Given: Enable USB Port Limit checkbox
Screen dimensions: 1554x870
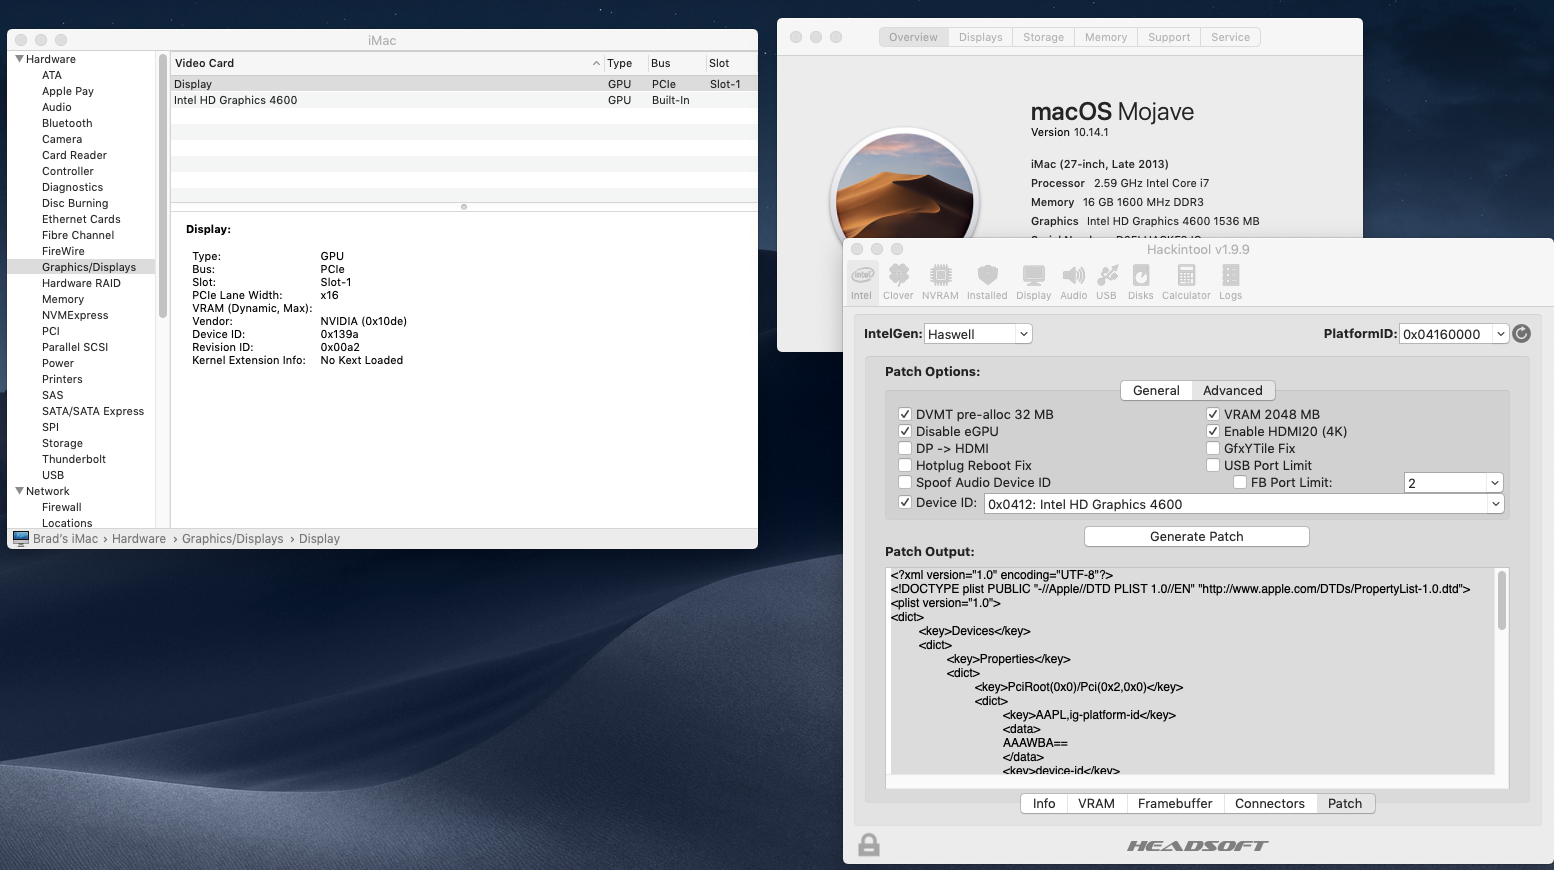Looking at the screenshot, I should point(1212,465).
